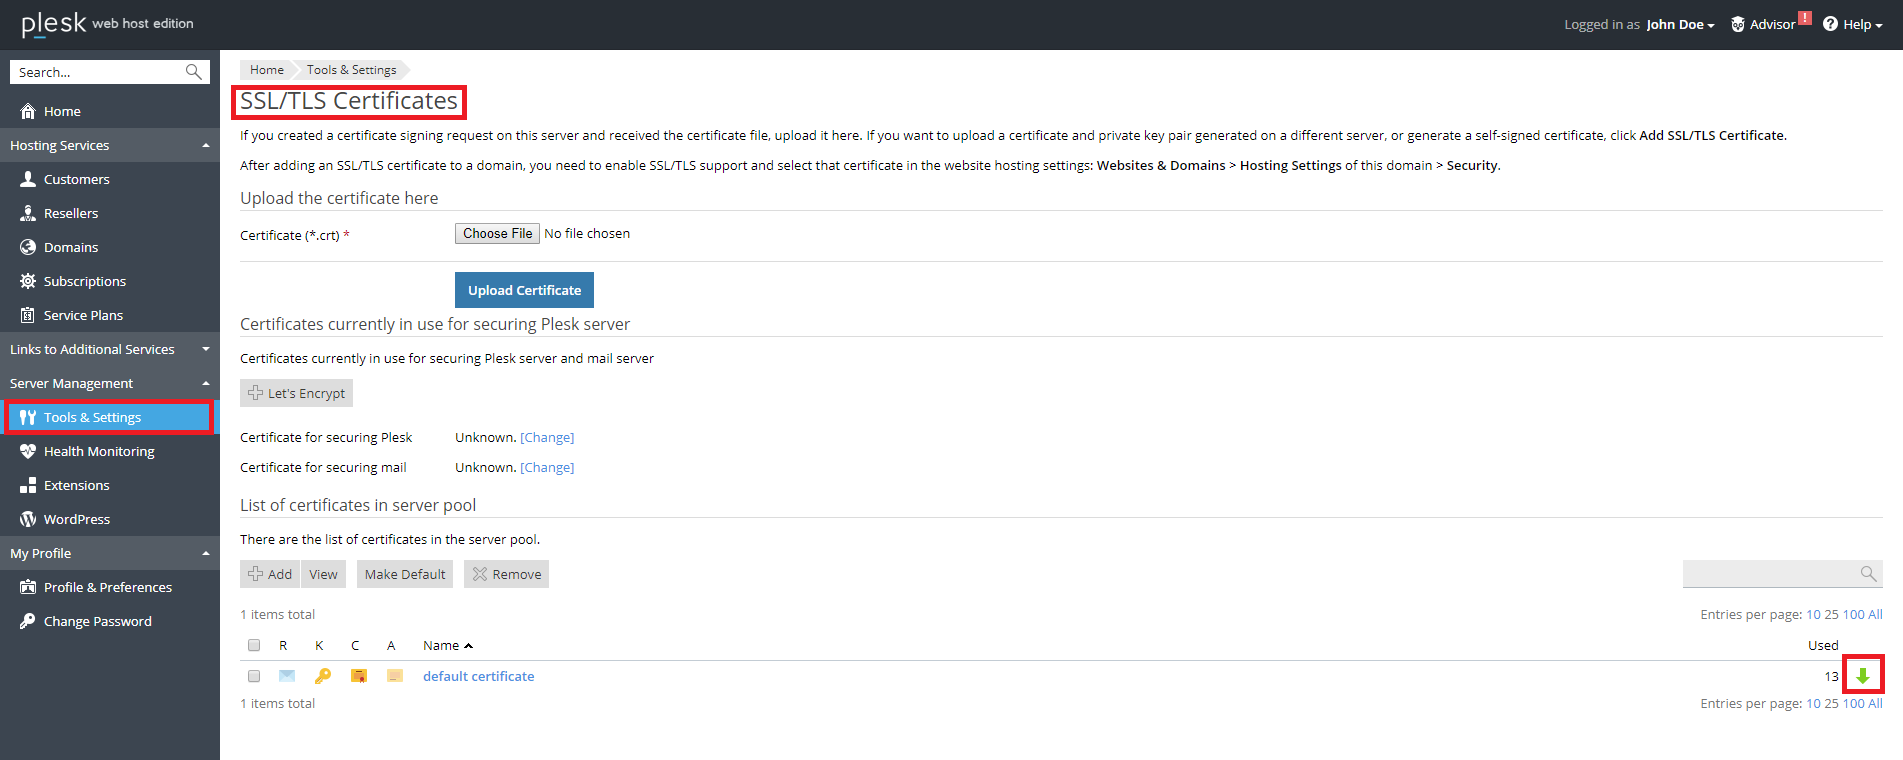This screenshot has width=1903, height=760.
Task: Click the sidebar search magnifier icon
Action: pyautogui.click(x=194, y=72)
